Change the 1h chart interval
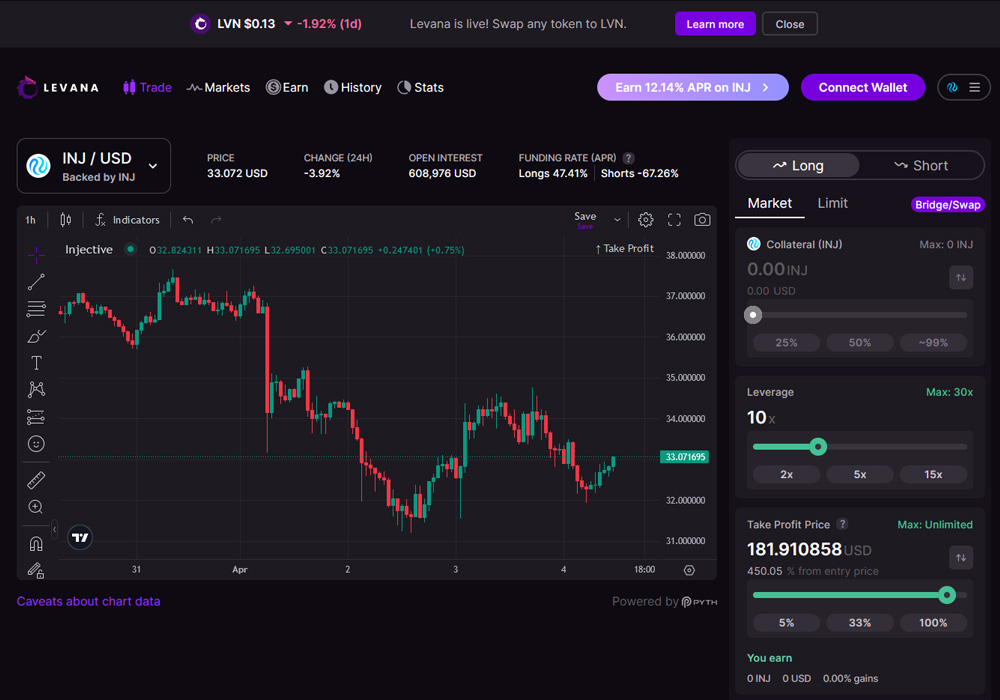 point(31,220)
